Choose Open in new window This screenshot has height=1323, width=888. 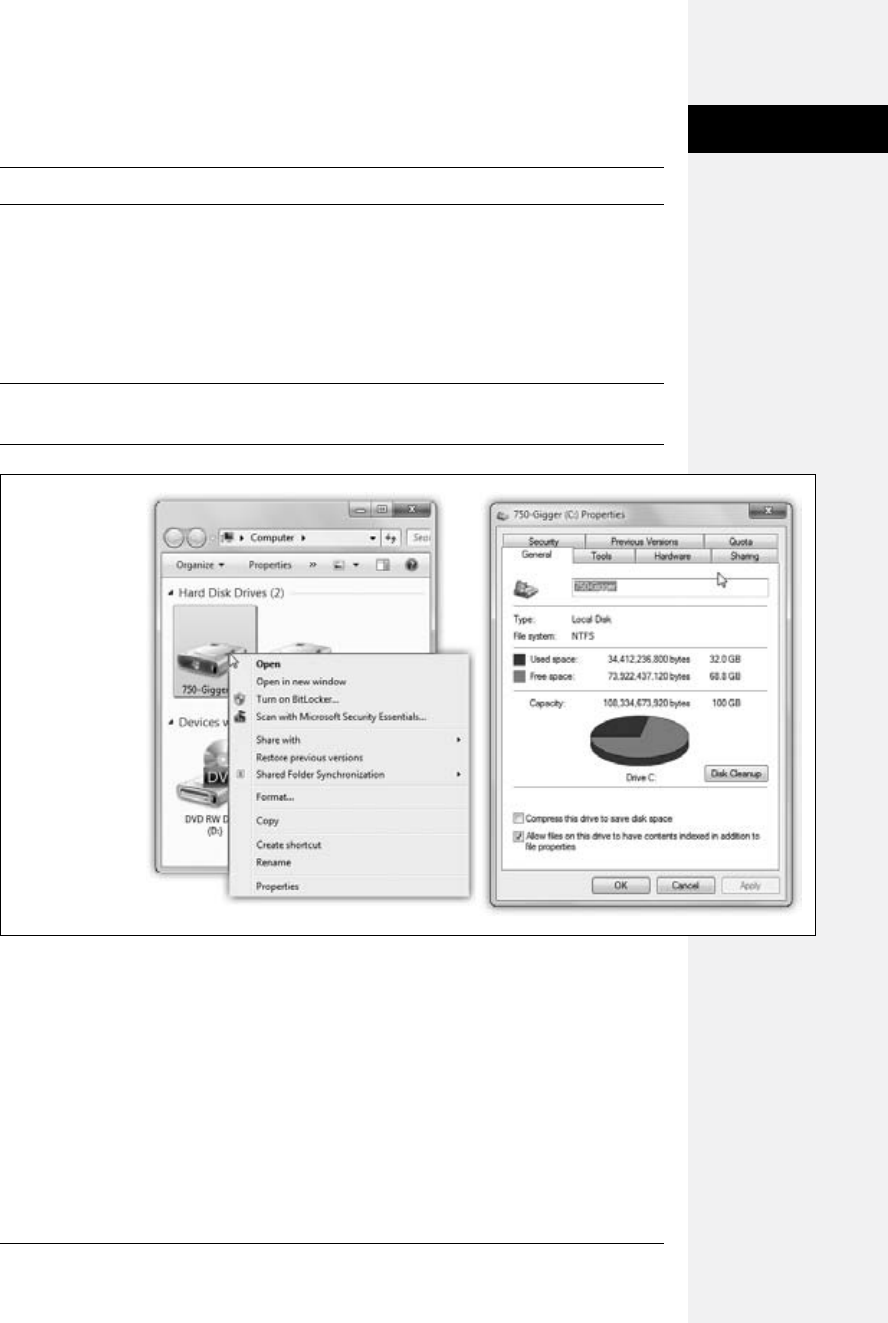pos(301,682)
